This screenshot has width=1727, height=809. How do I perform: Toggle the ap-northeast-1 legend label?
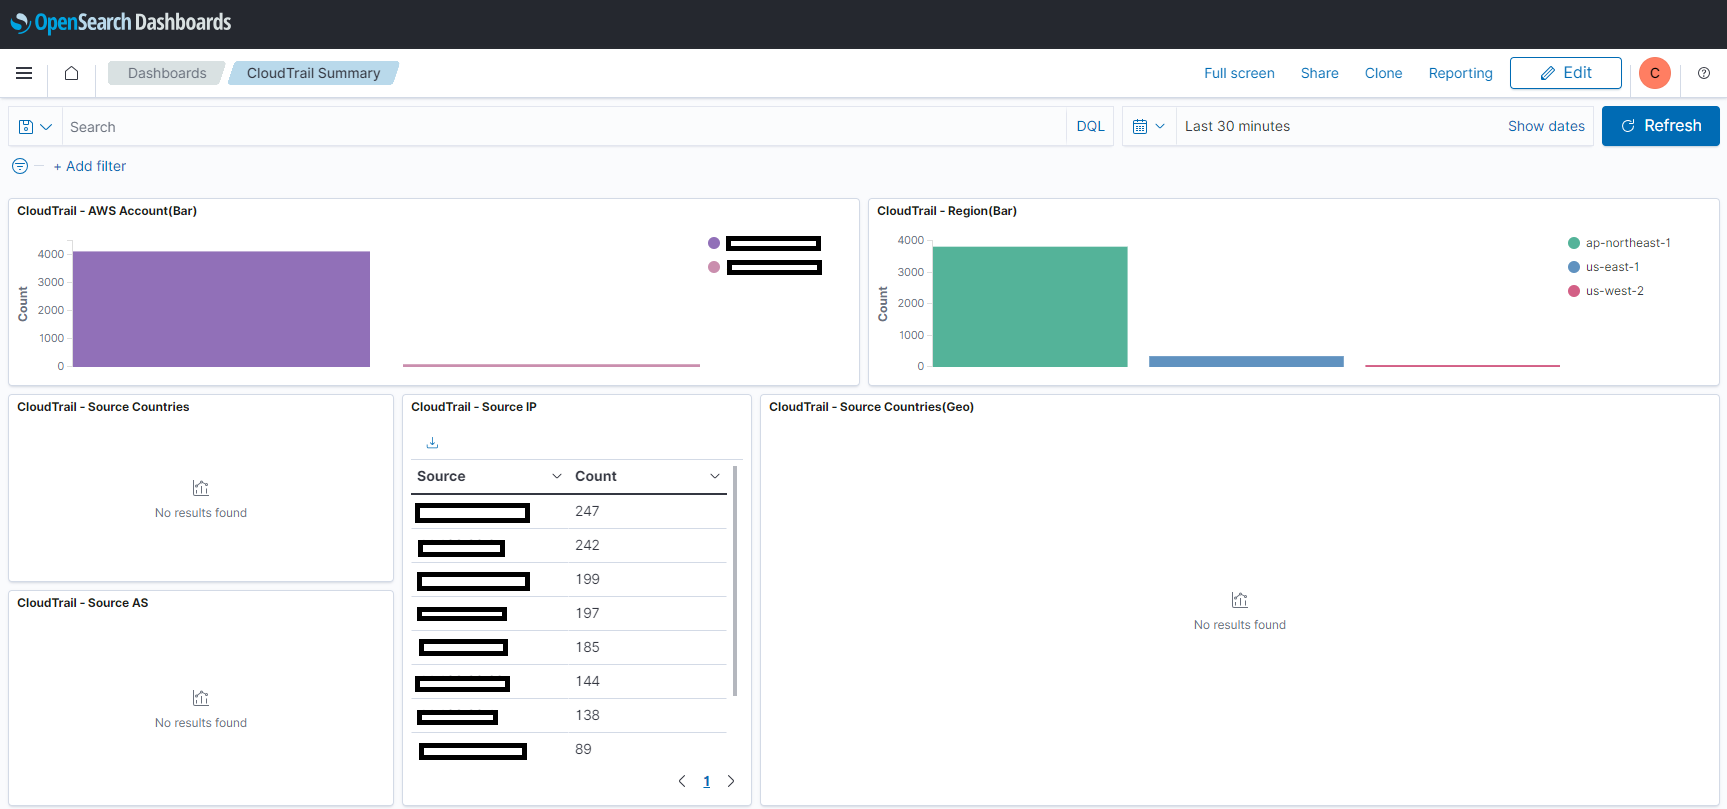coord(1628,243)
